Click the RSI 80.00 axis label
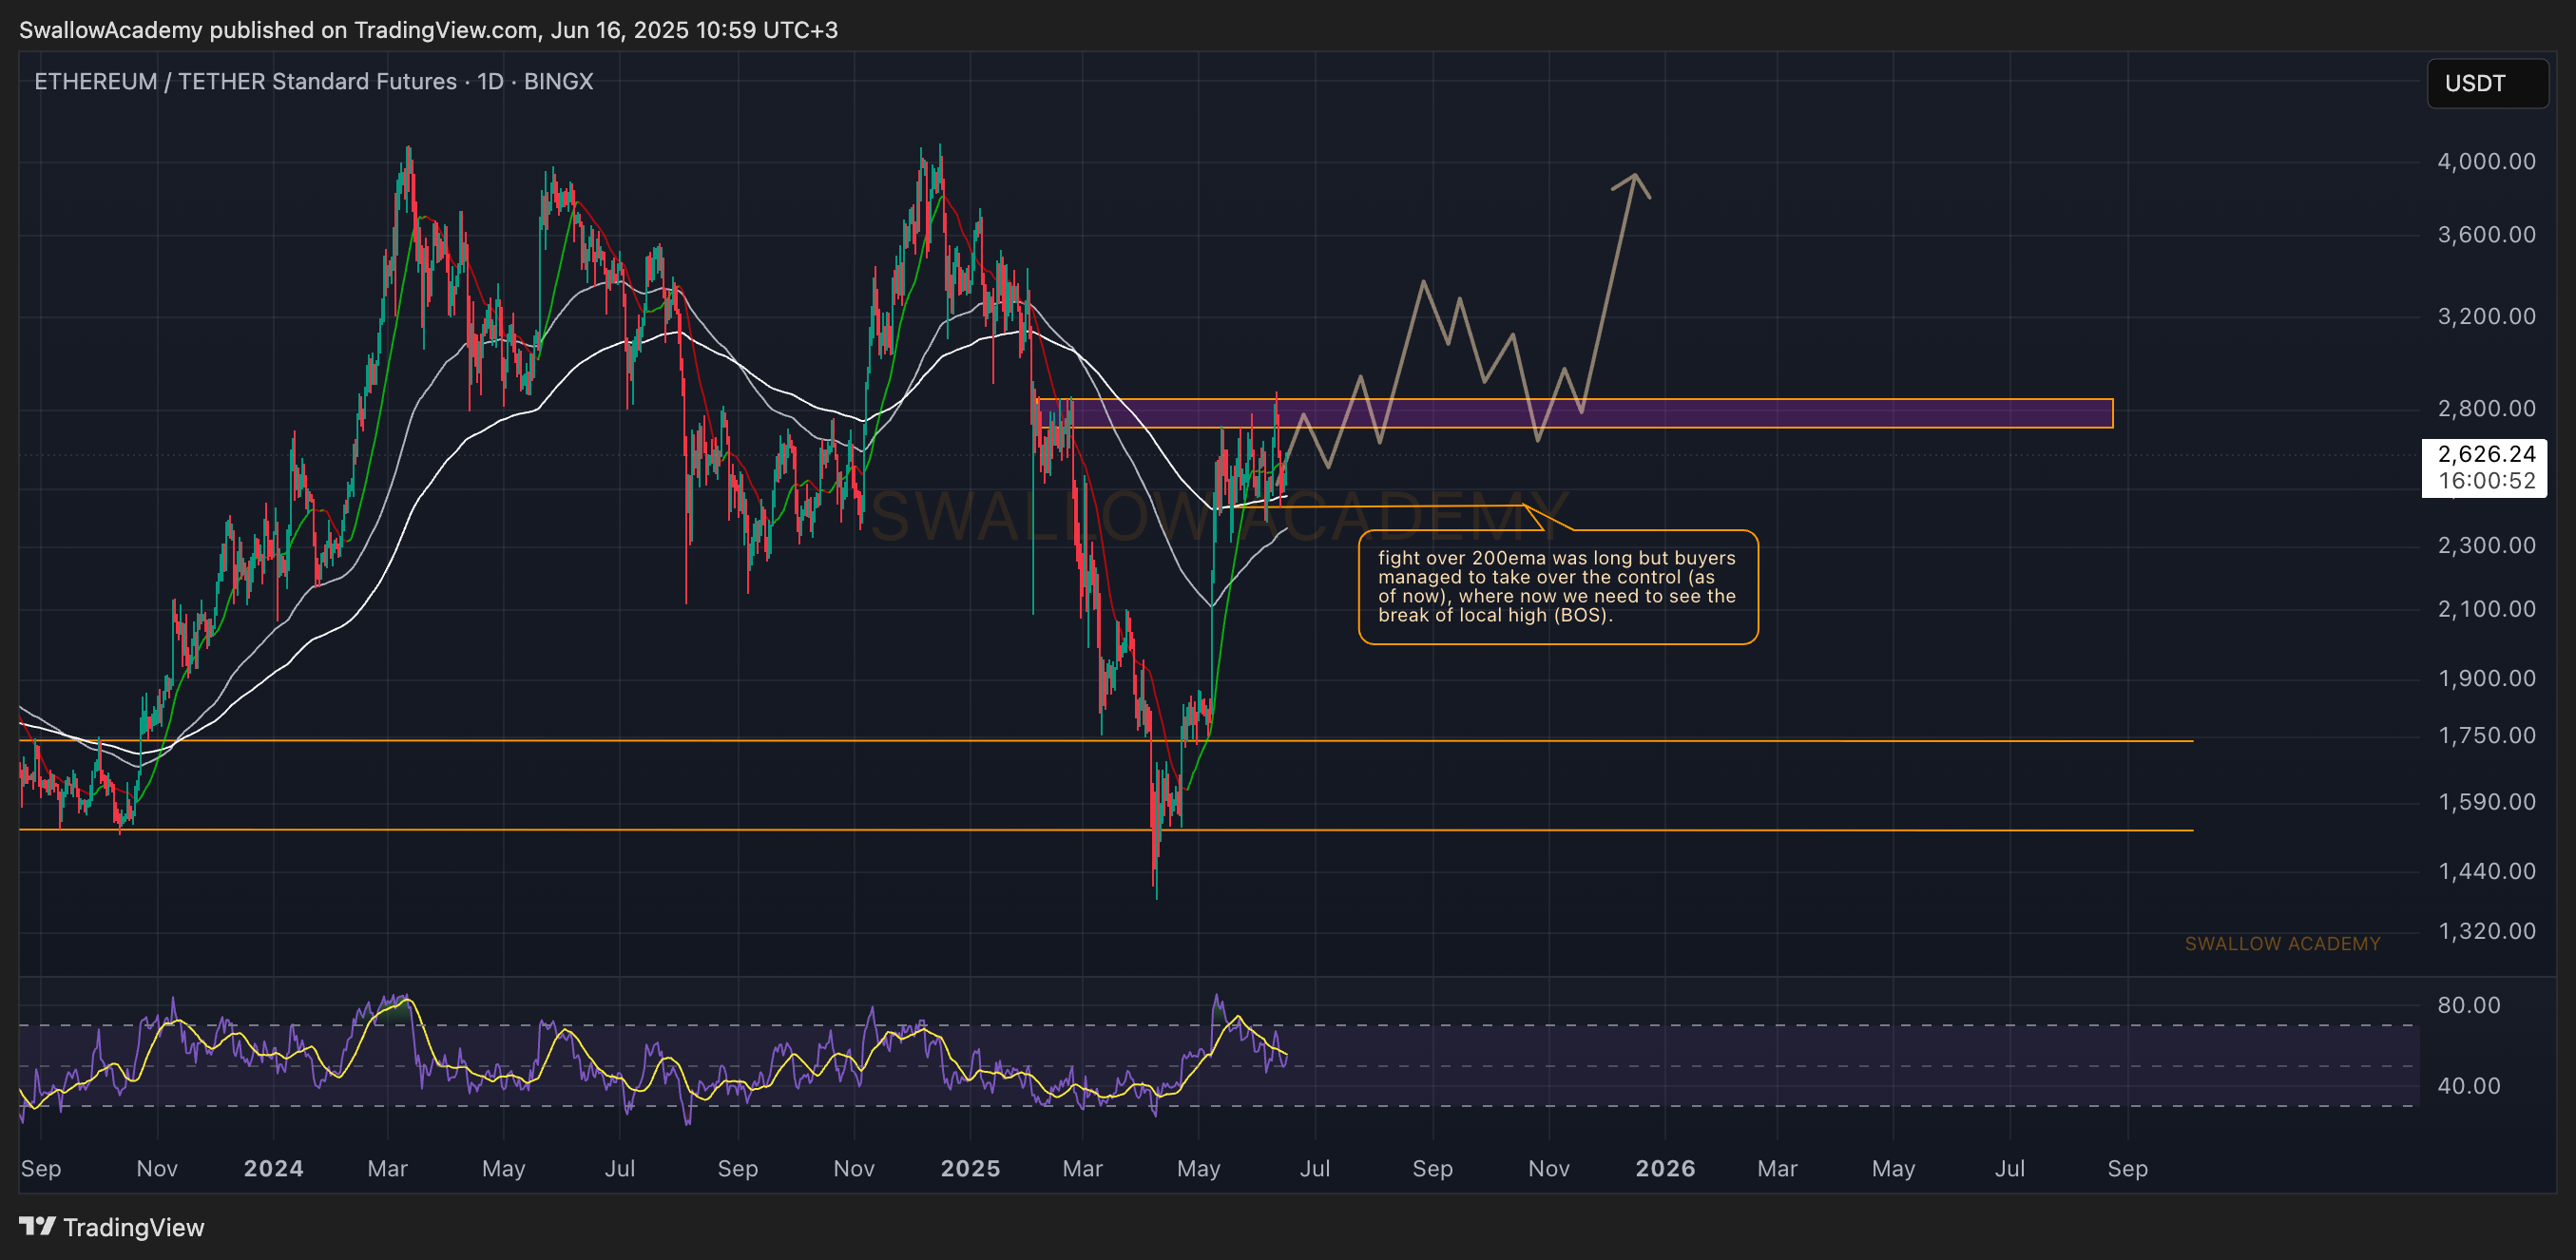Screen dimensions: 2576x1260 click(2468, 1005)
